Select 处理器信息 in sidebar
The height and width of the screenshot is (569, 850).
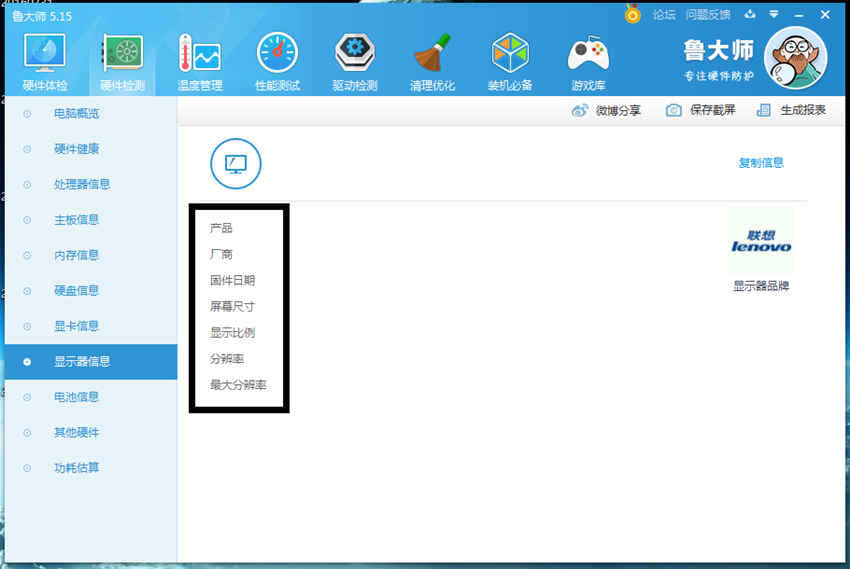(91, 184)
